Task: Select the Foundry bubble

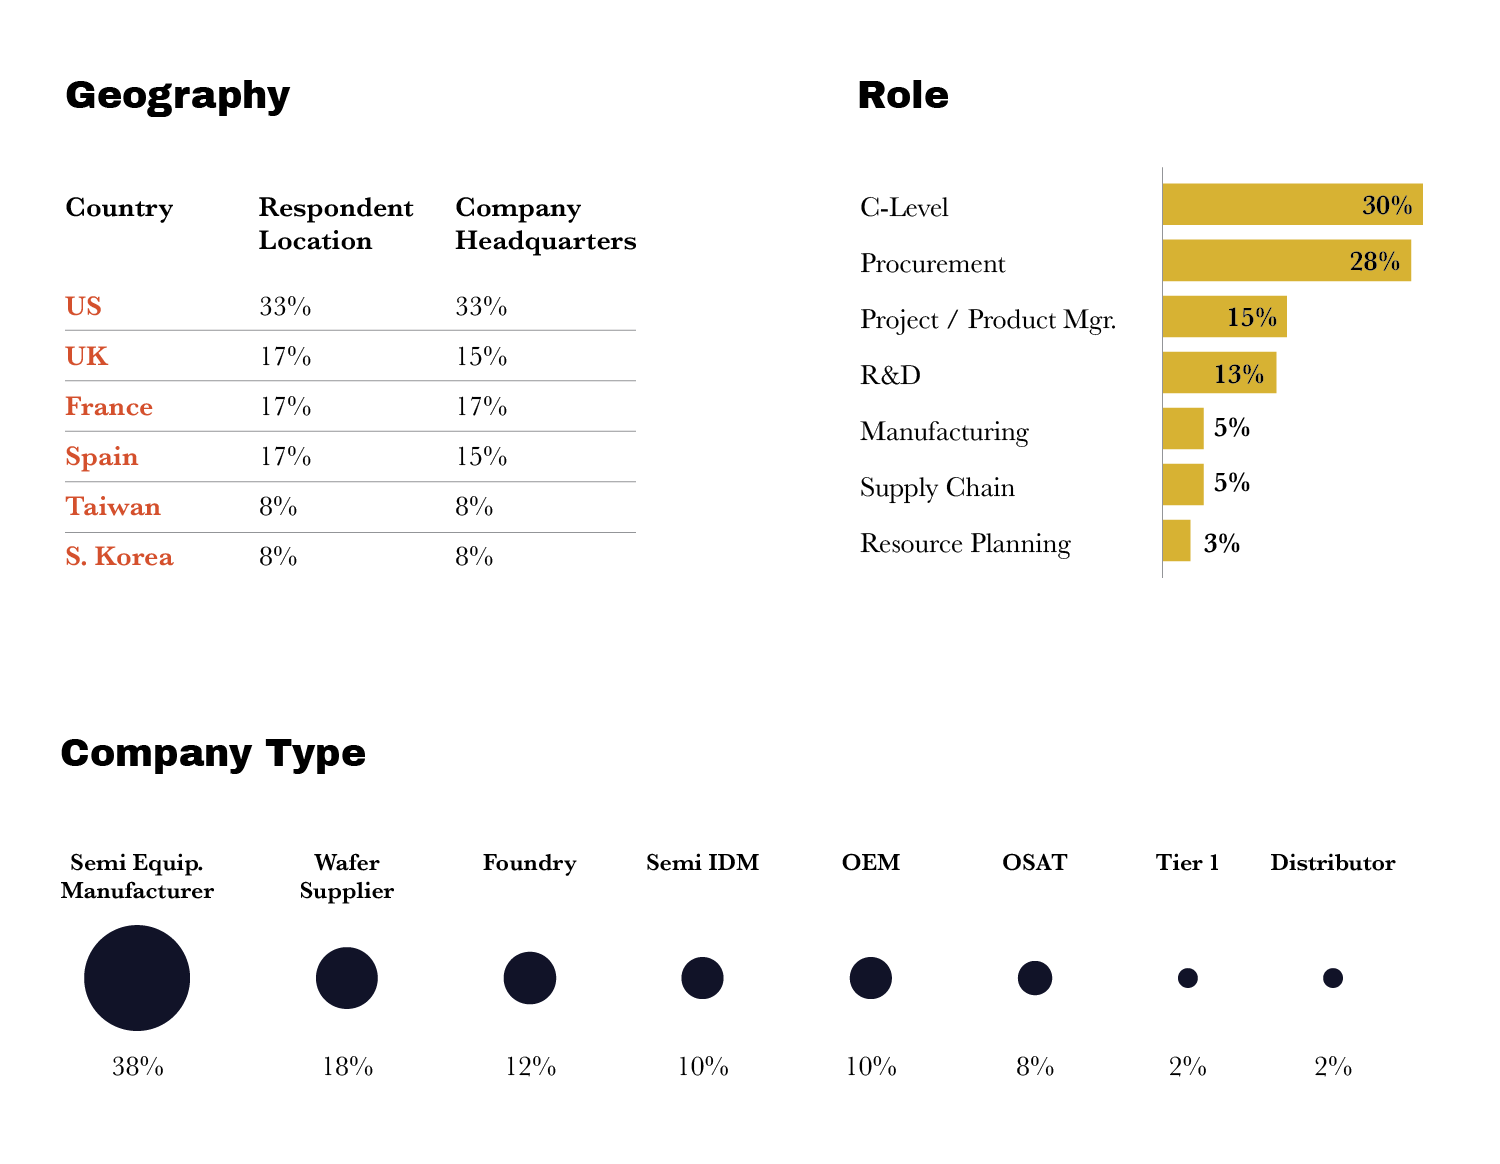Action: point(529,978)
